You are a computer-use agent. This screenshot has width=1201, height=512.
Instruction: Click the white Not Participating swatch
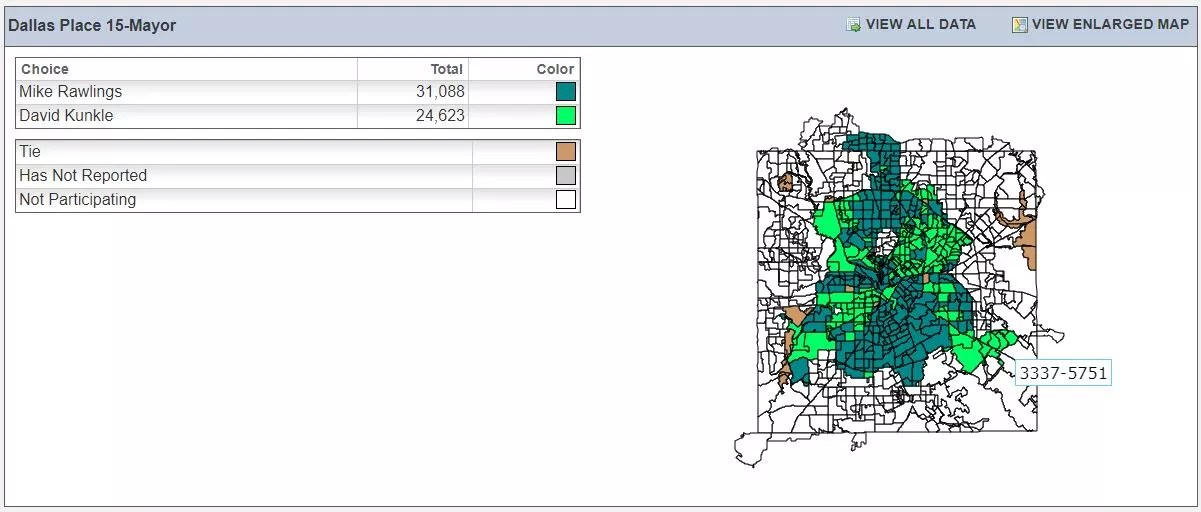[566, 200]
